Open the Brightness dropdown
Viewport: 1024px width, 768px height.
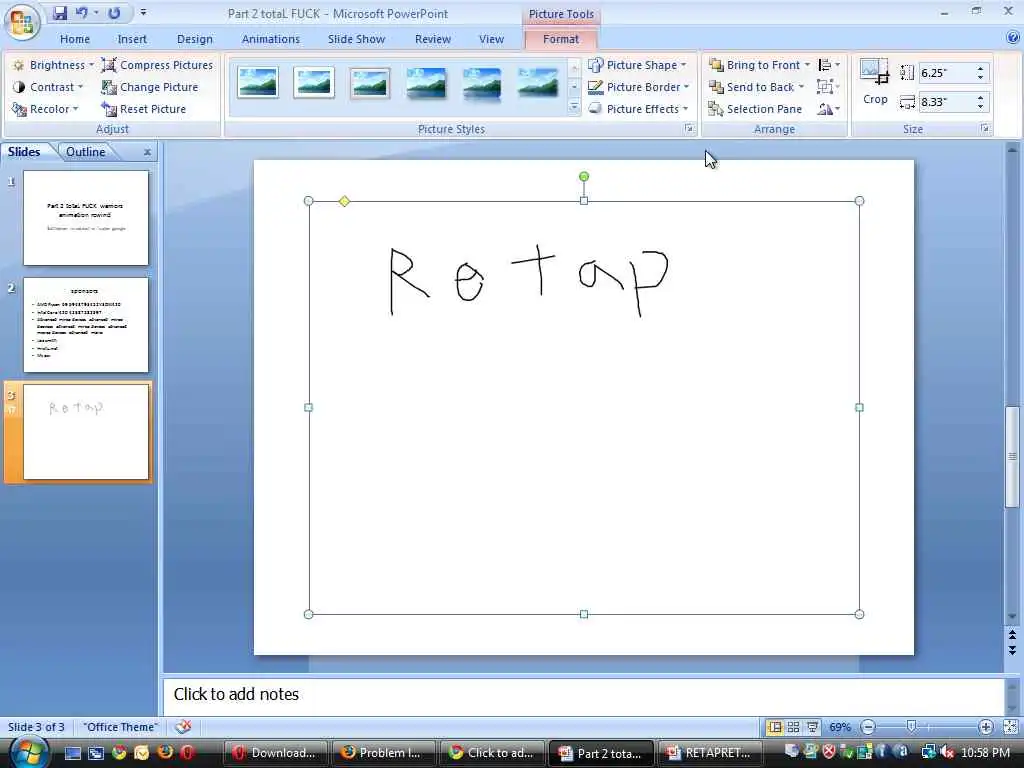[54, 65]
